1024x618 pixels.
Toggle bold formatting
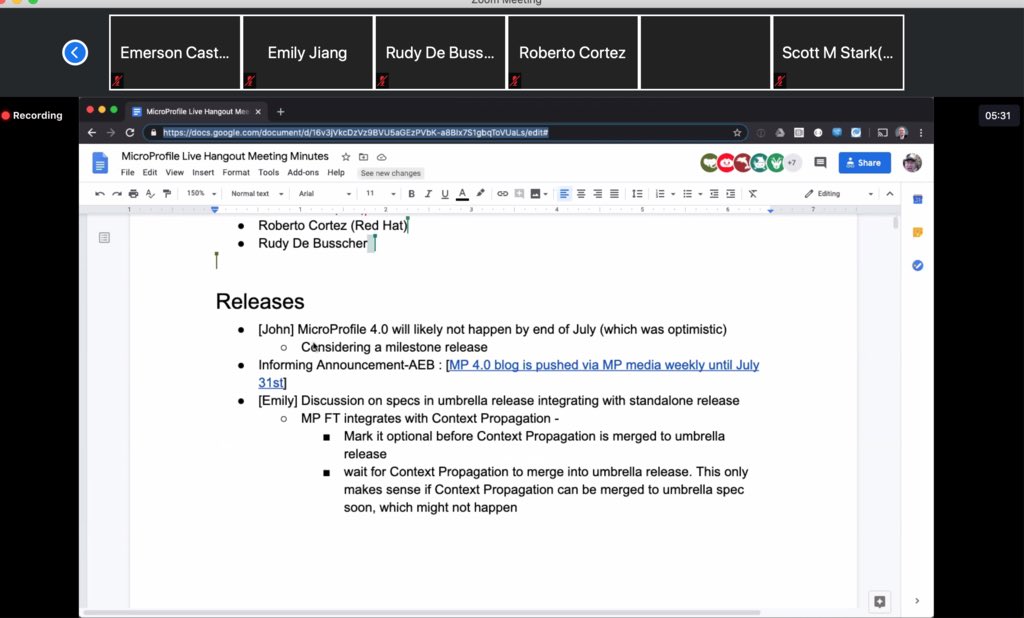tap(411, 193)
